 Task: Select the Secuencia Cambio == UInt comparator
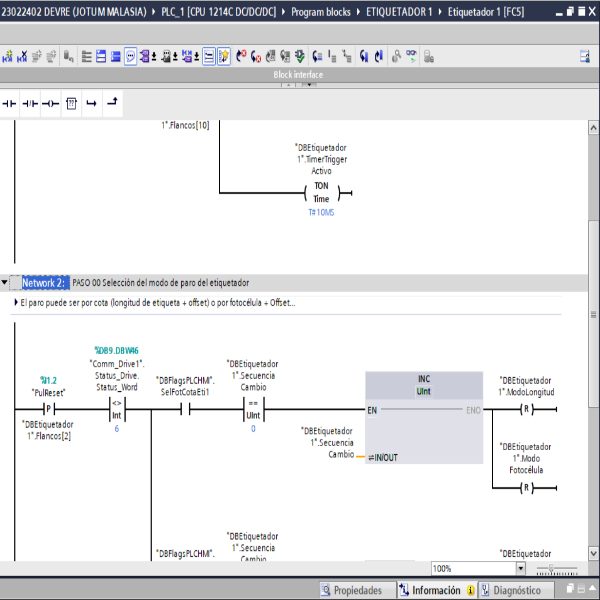(x=253, y=409)
